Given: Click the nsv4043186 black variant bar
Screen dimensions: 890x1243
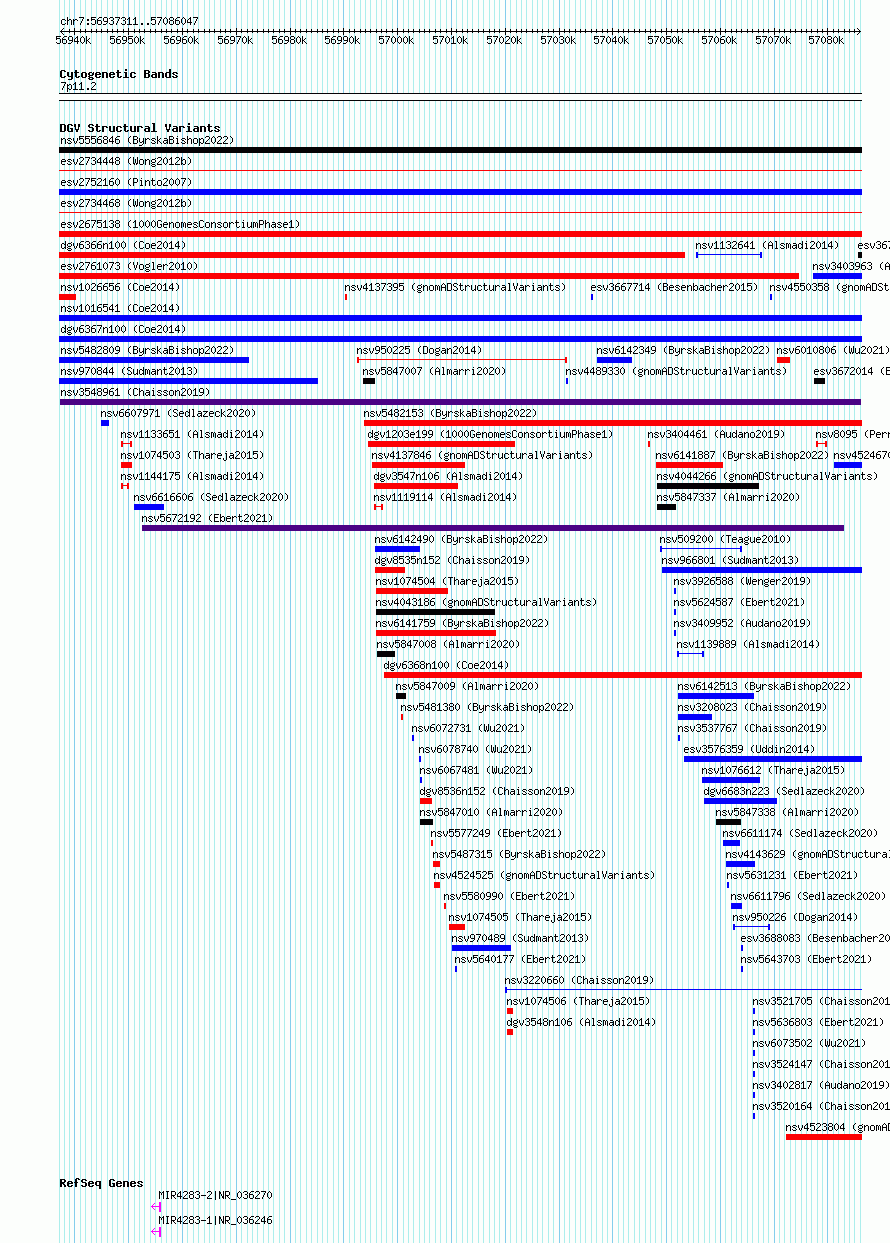Looking at the screenshot, I should (435, 612).
